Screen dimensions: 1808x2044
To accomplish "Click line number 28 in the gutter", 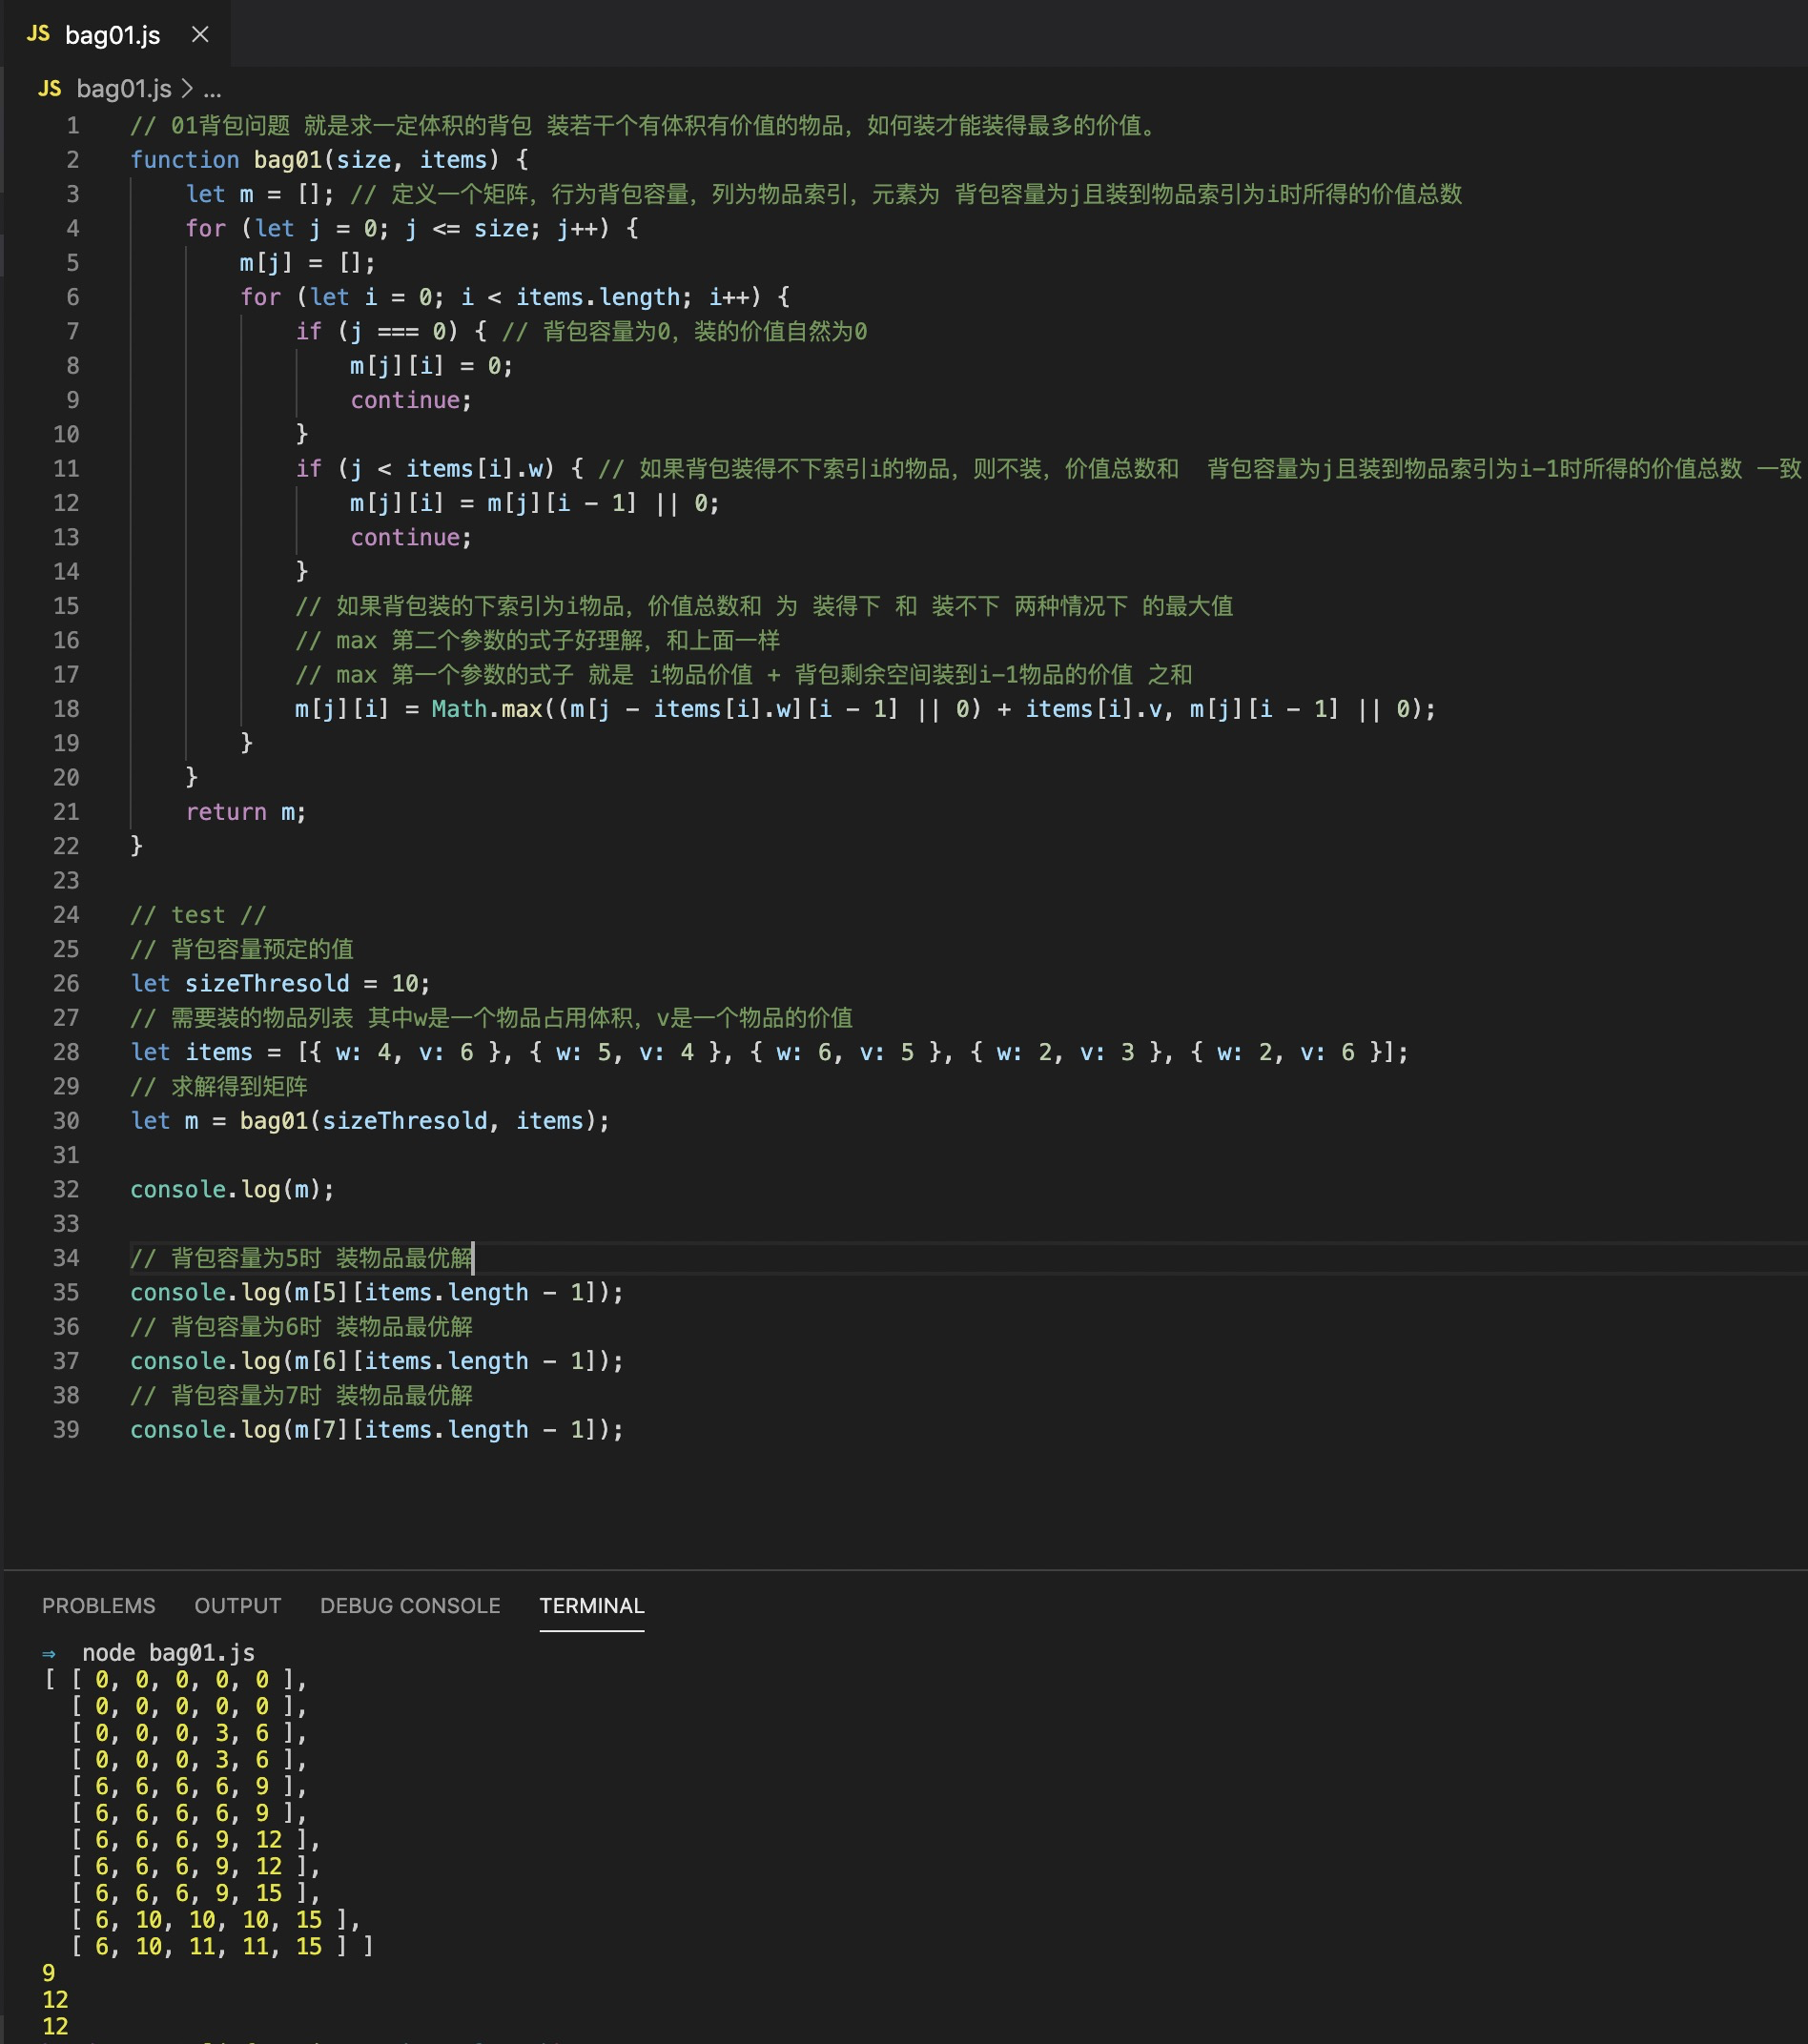I will pos(66,1052).
